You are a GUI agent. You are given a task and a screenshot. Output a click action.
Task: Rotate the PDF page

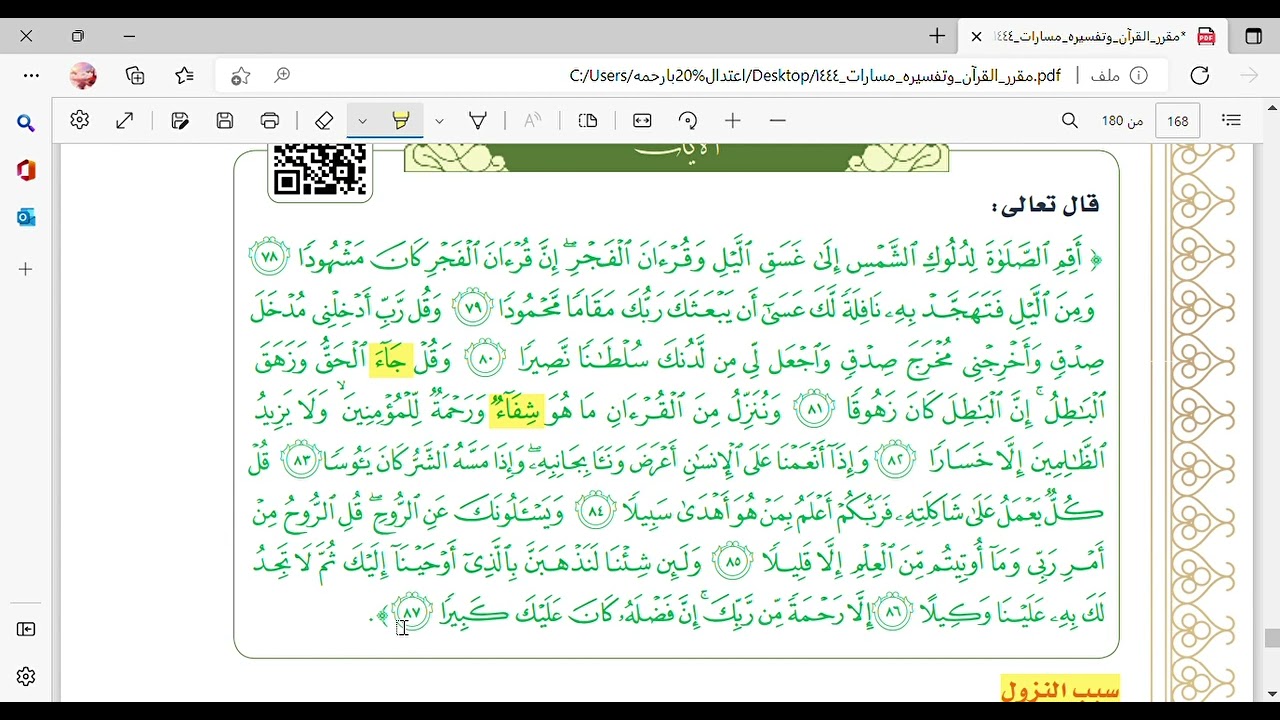[688, 120]
